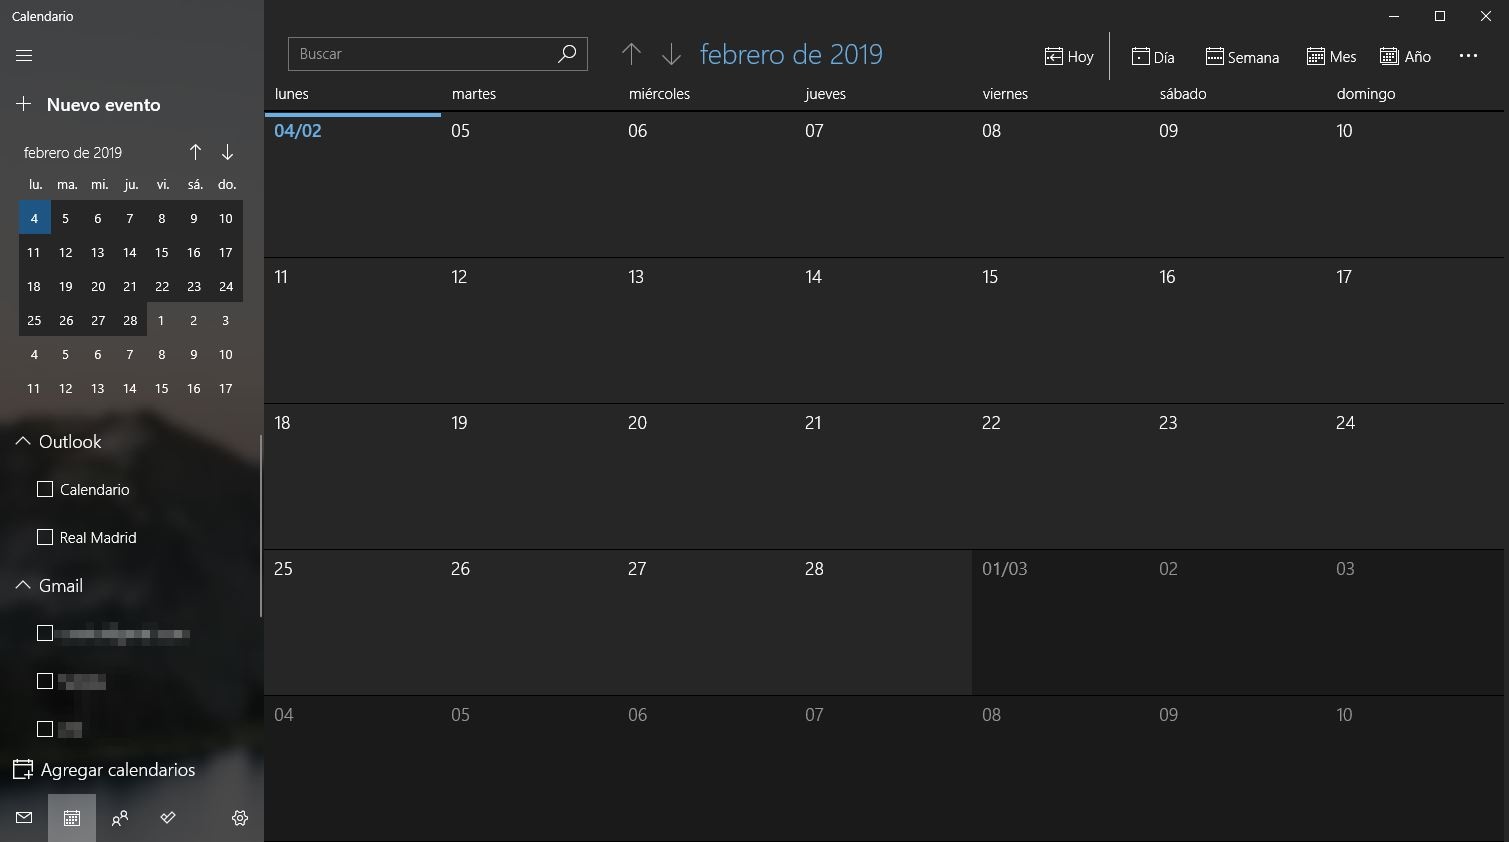The image size is (1509, 842).
Task: Click the search magnifier icon
Action: pos(567,54)
